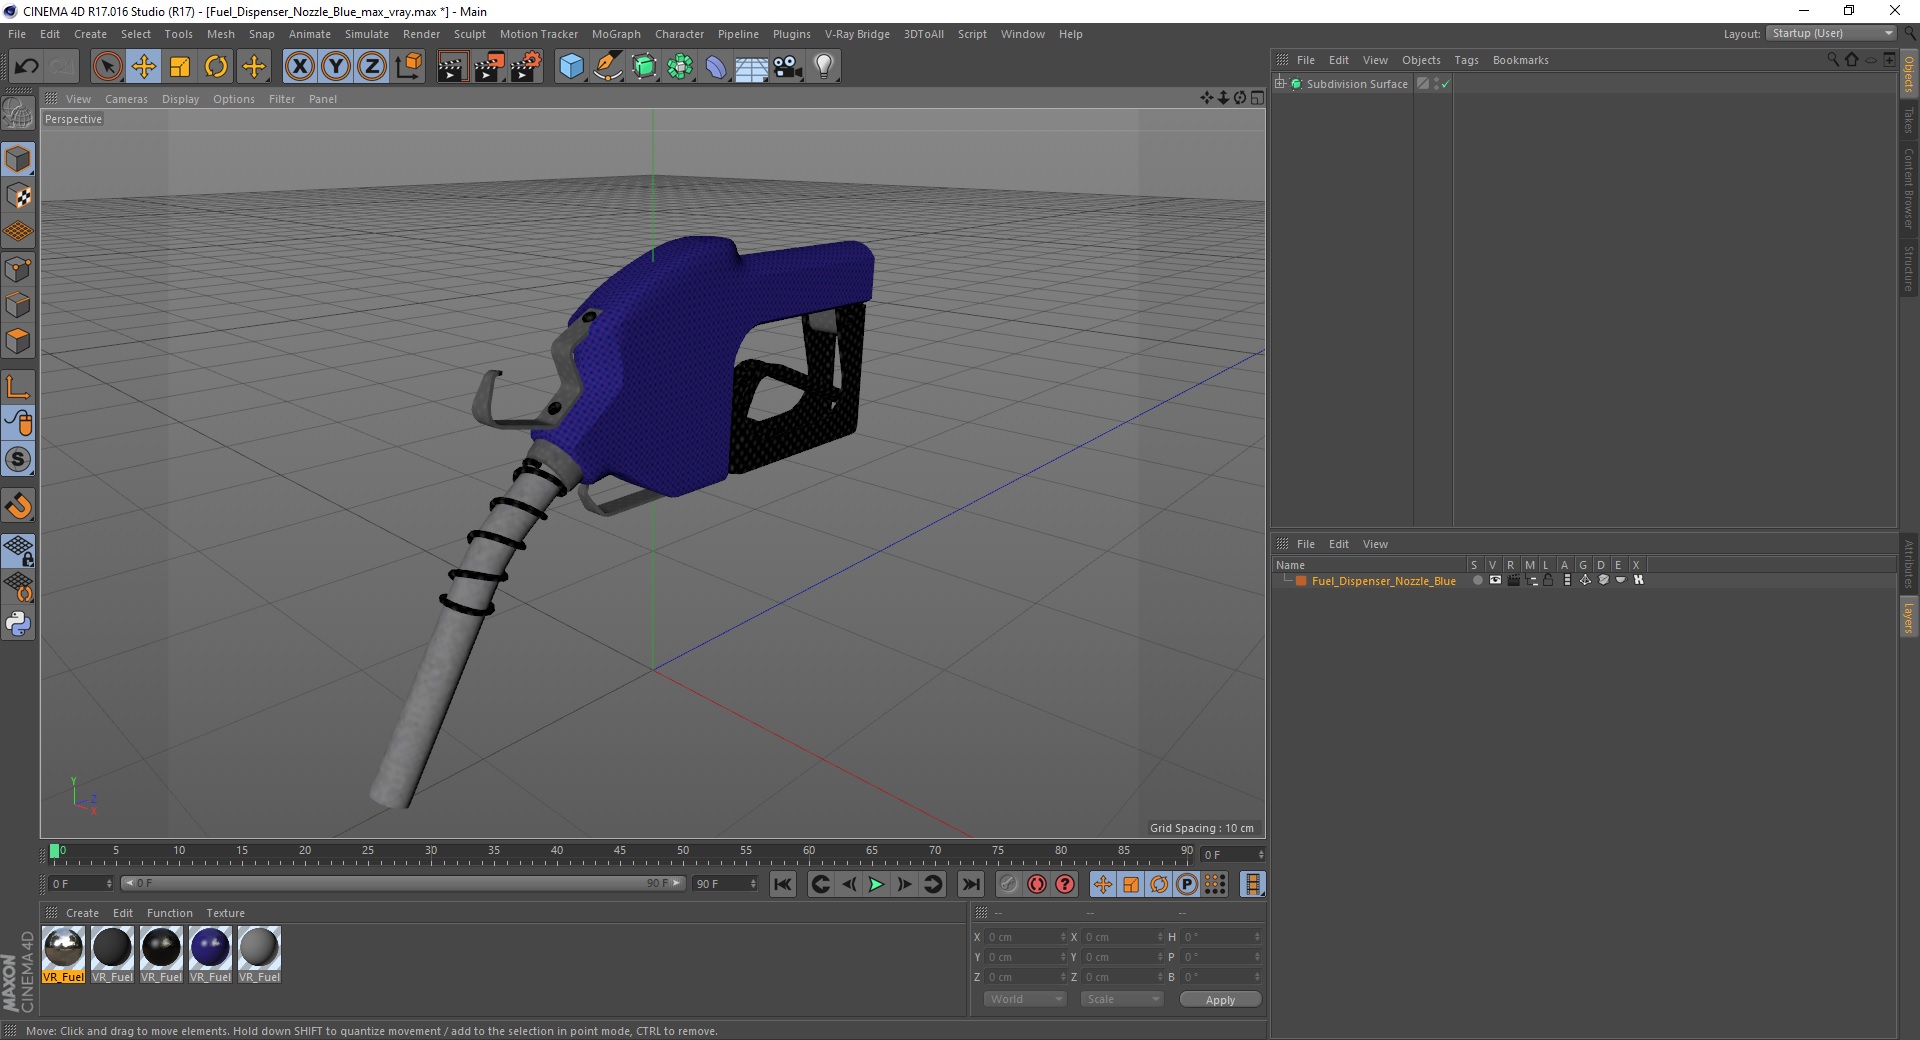Click the timeline preview range slider
Viewport: 1920px width, 1040px height.
(x=403, y=884)
